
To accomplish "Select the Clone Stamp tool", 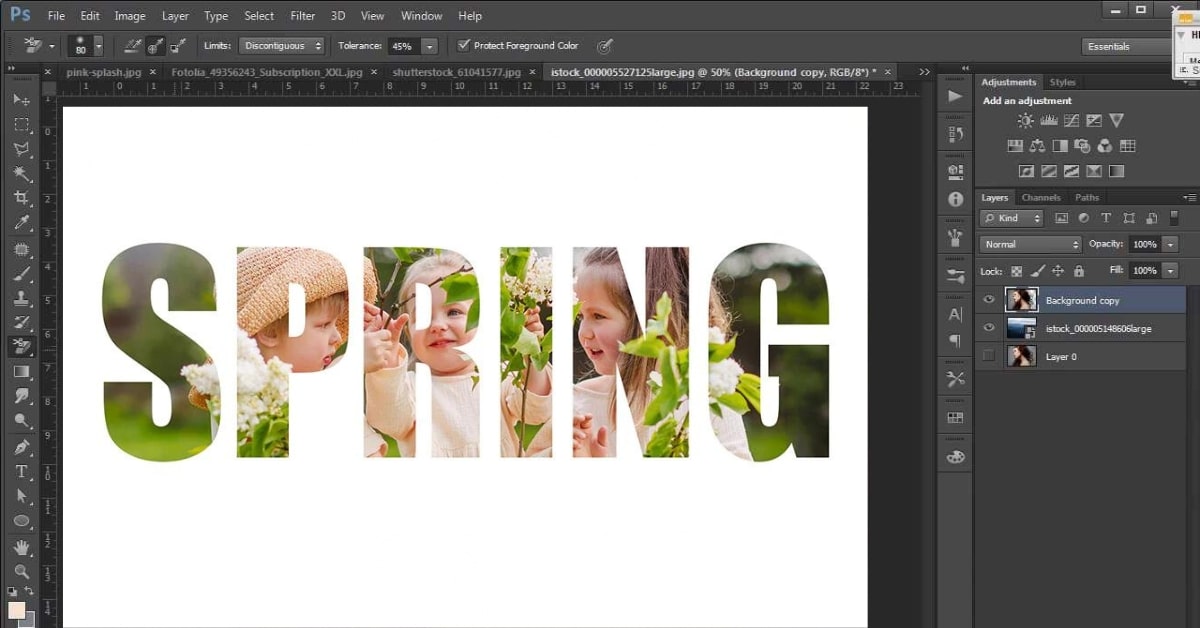I will 21,297.
